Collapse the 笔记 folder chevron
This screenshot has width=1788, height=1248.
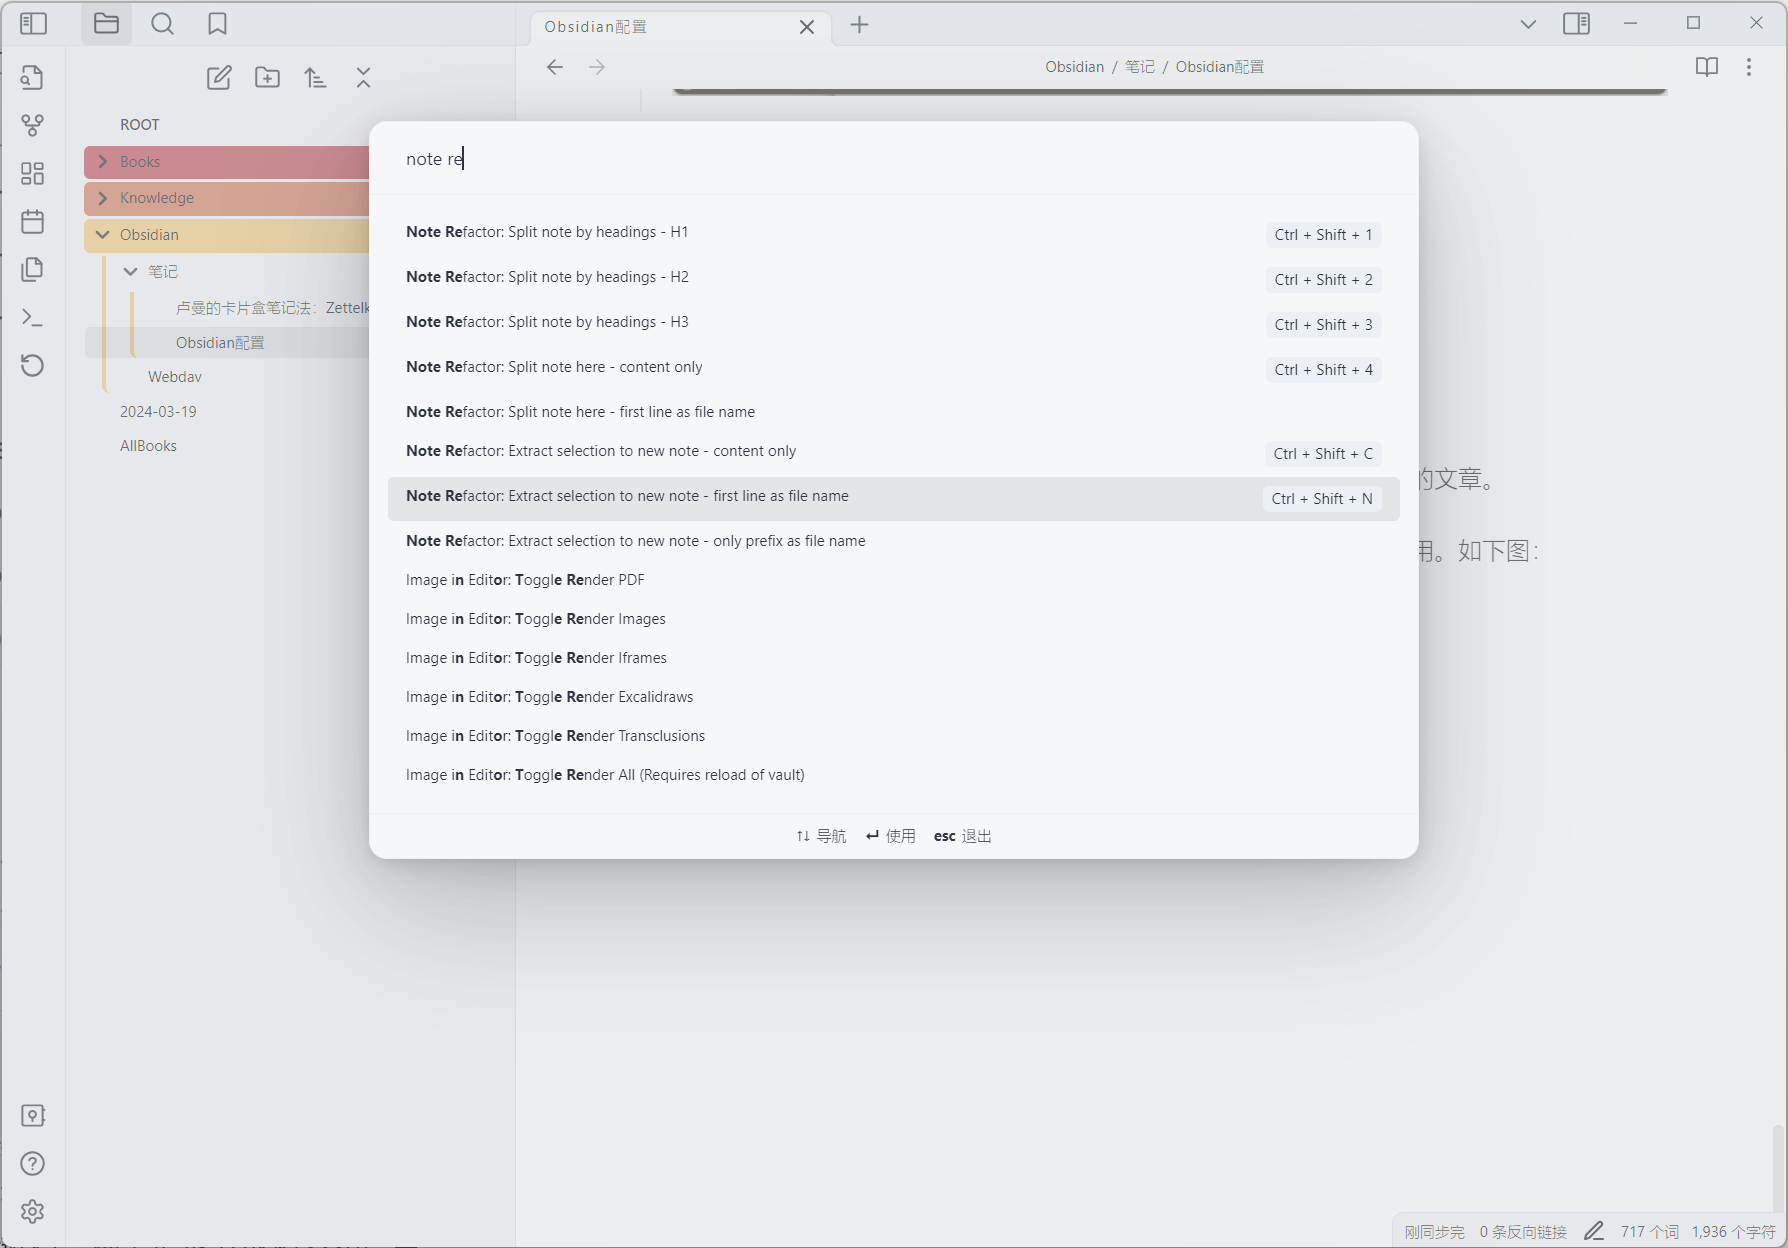point(130,271)
